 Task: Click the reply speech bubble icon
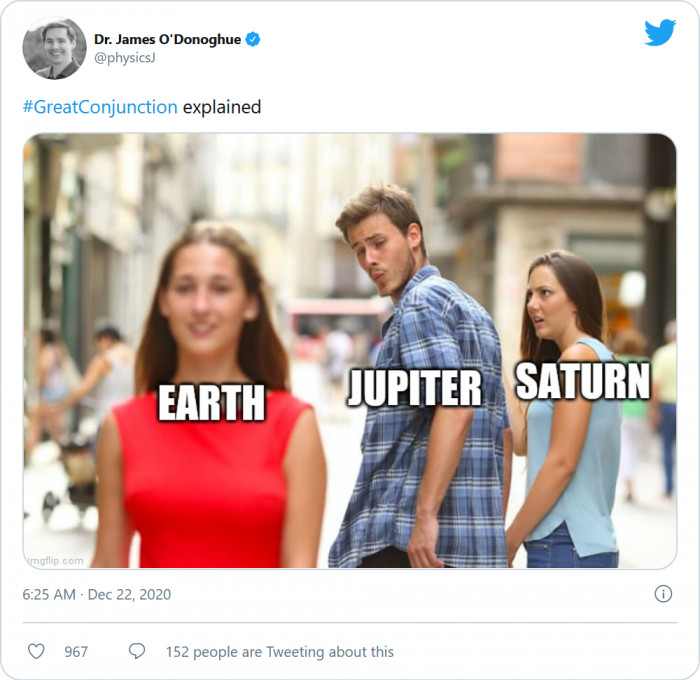[x=137, y=651]
